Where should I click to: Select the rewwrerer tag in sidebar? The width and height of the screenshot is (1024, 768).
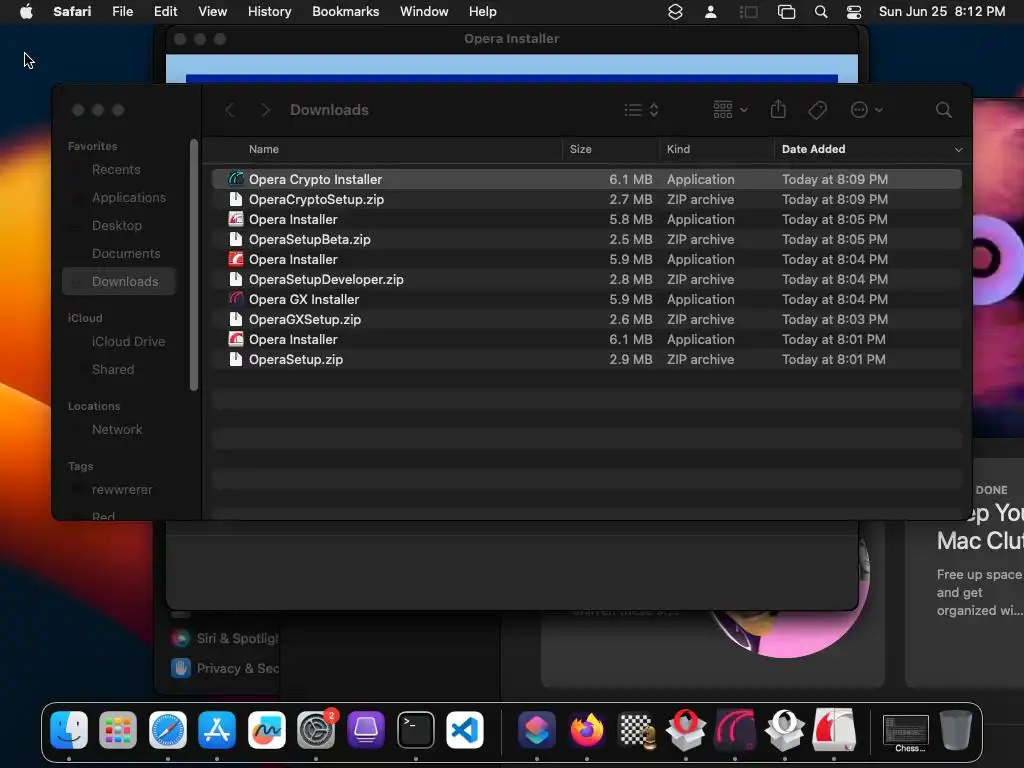point(121,490)
